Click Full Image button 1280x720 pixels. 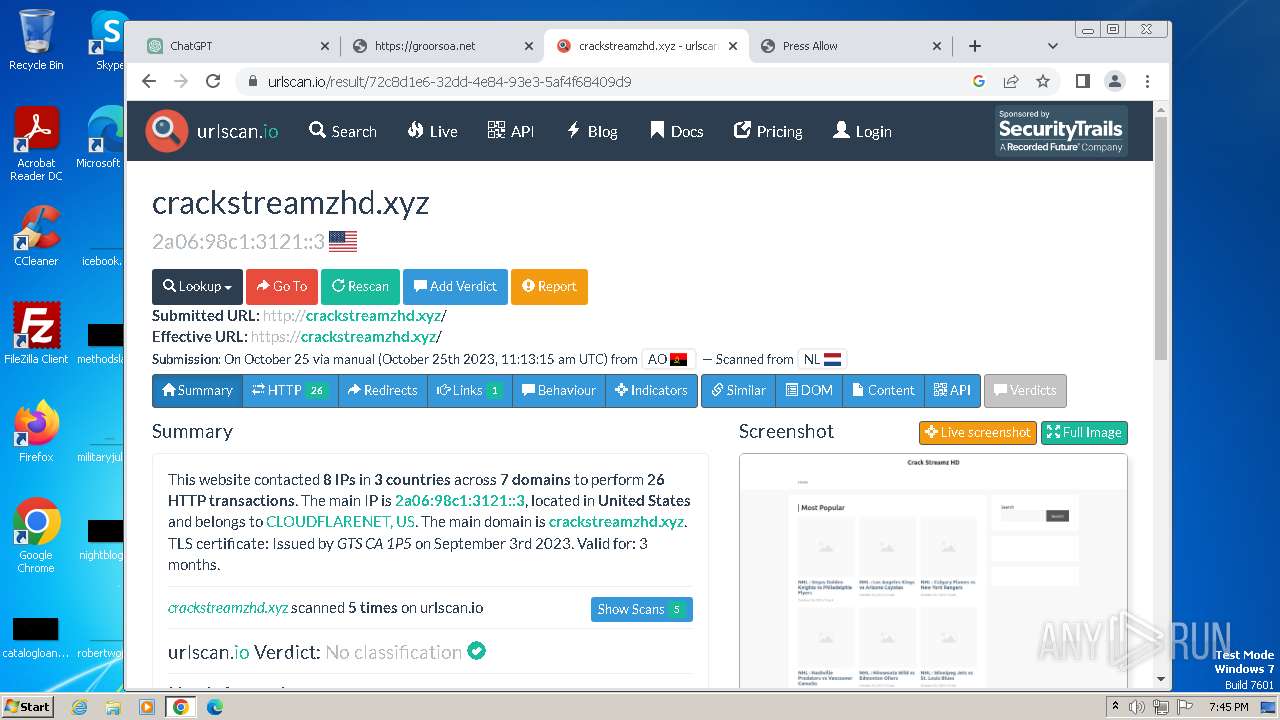[x=1084, y=433]
